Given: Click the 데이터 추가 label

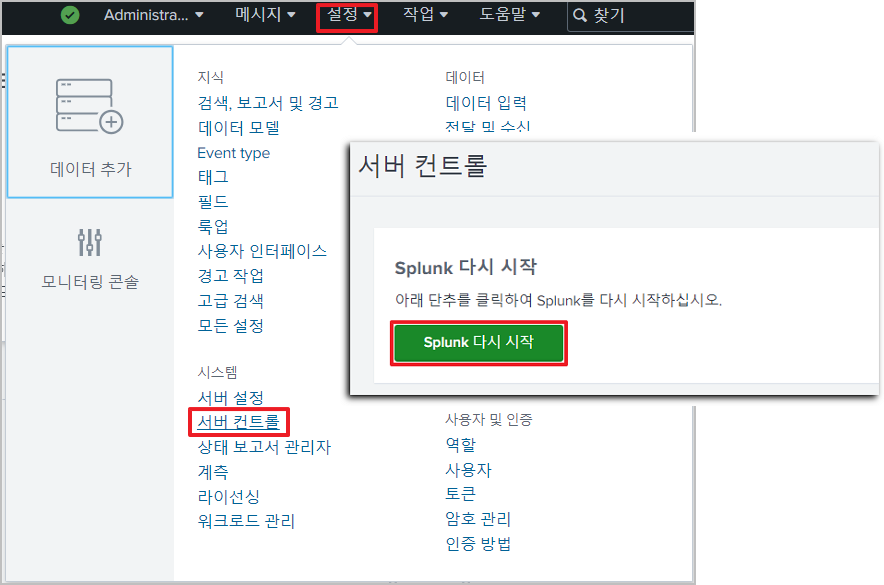Looking at the screenshot, I should tap(90, 169).
